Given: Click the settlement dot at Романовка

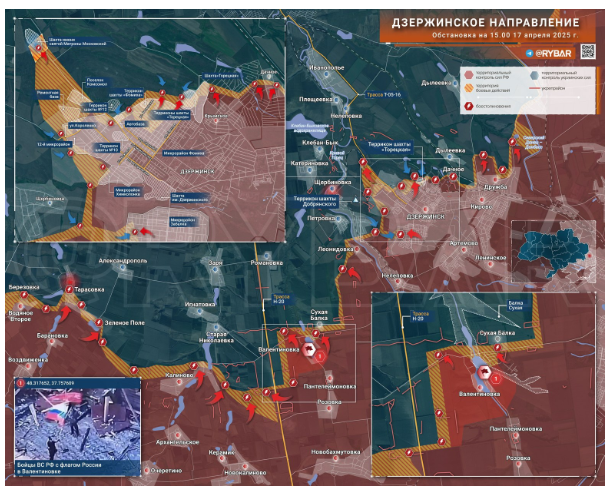Looking at the screenshot, I should tap(267, 256).
